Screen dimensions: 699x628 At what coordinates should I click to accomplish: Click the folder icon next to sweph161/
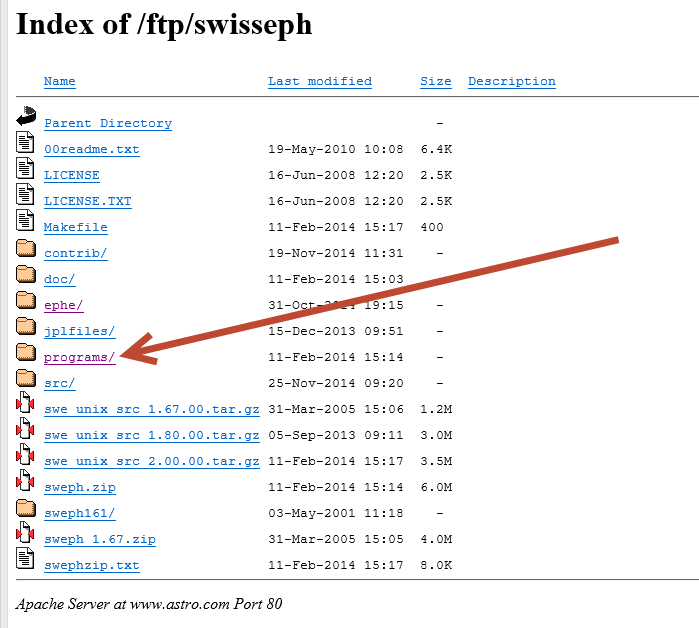coord(26,508)
